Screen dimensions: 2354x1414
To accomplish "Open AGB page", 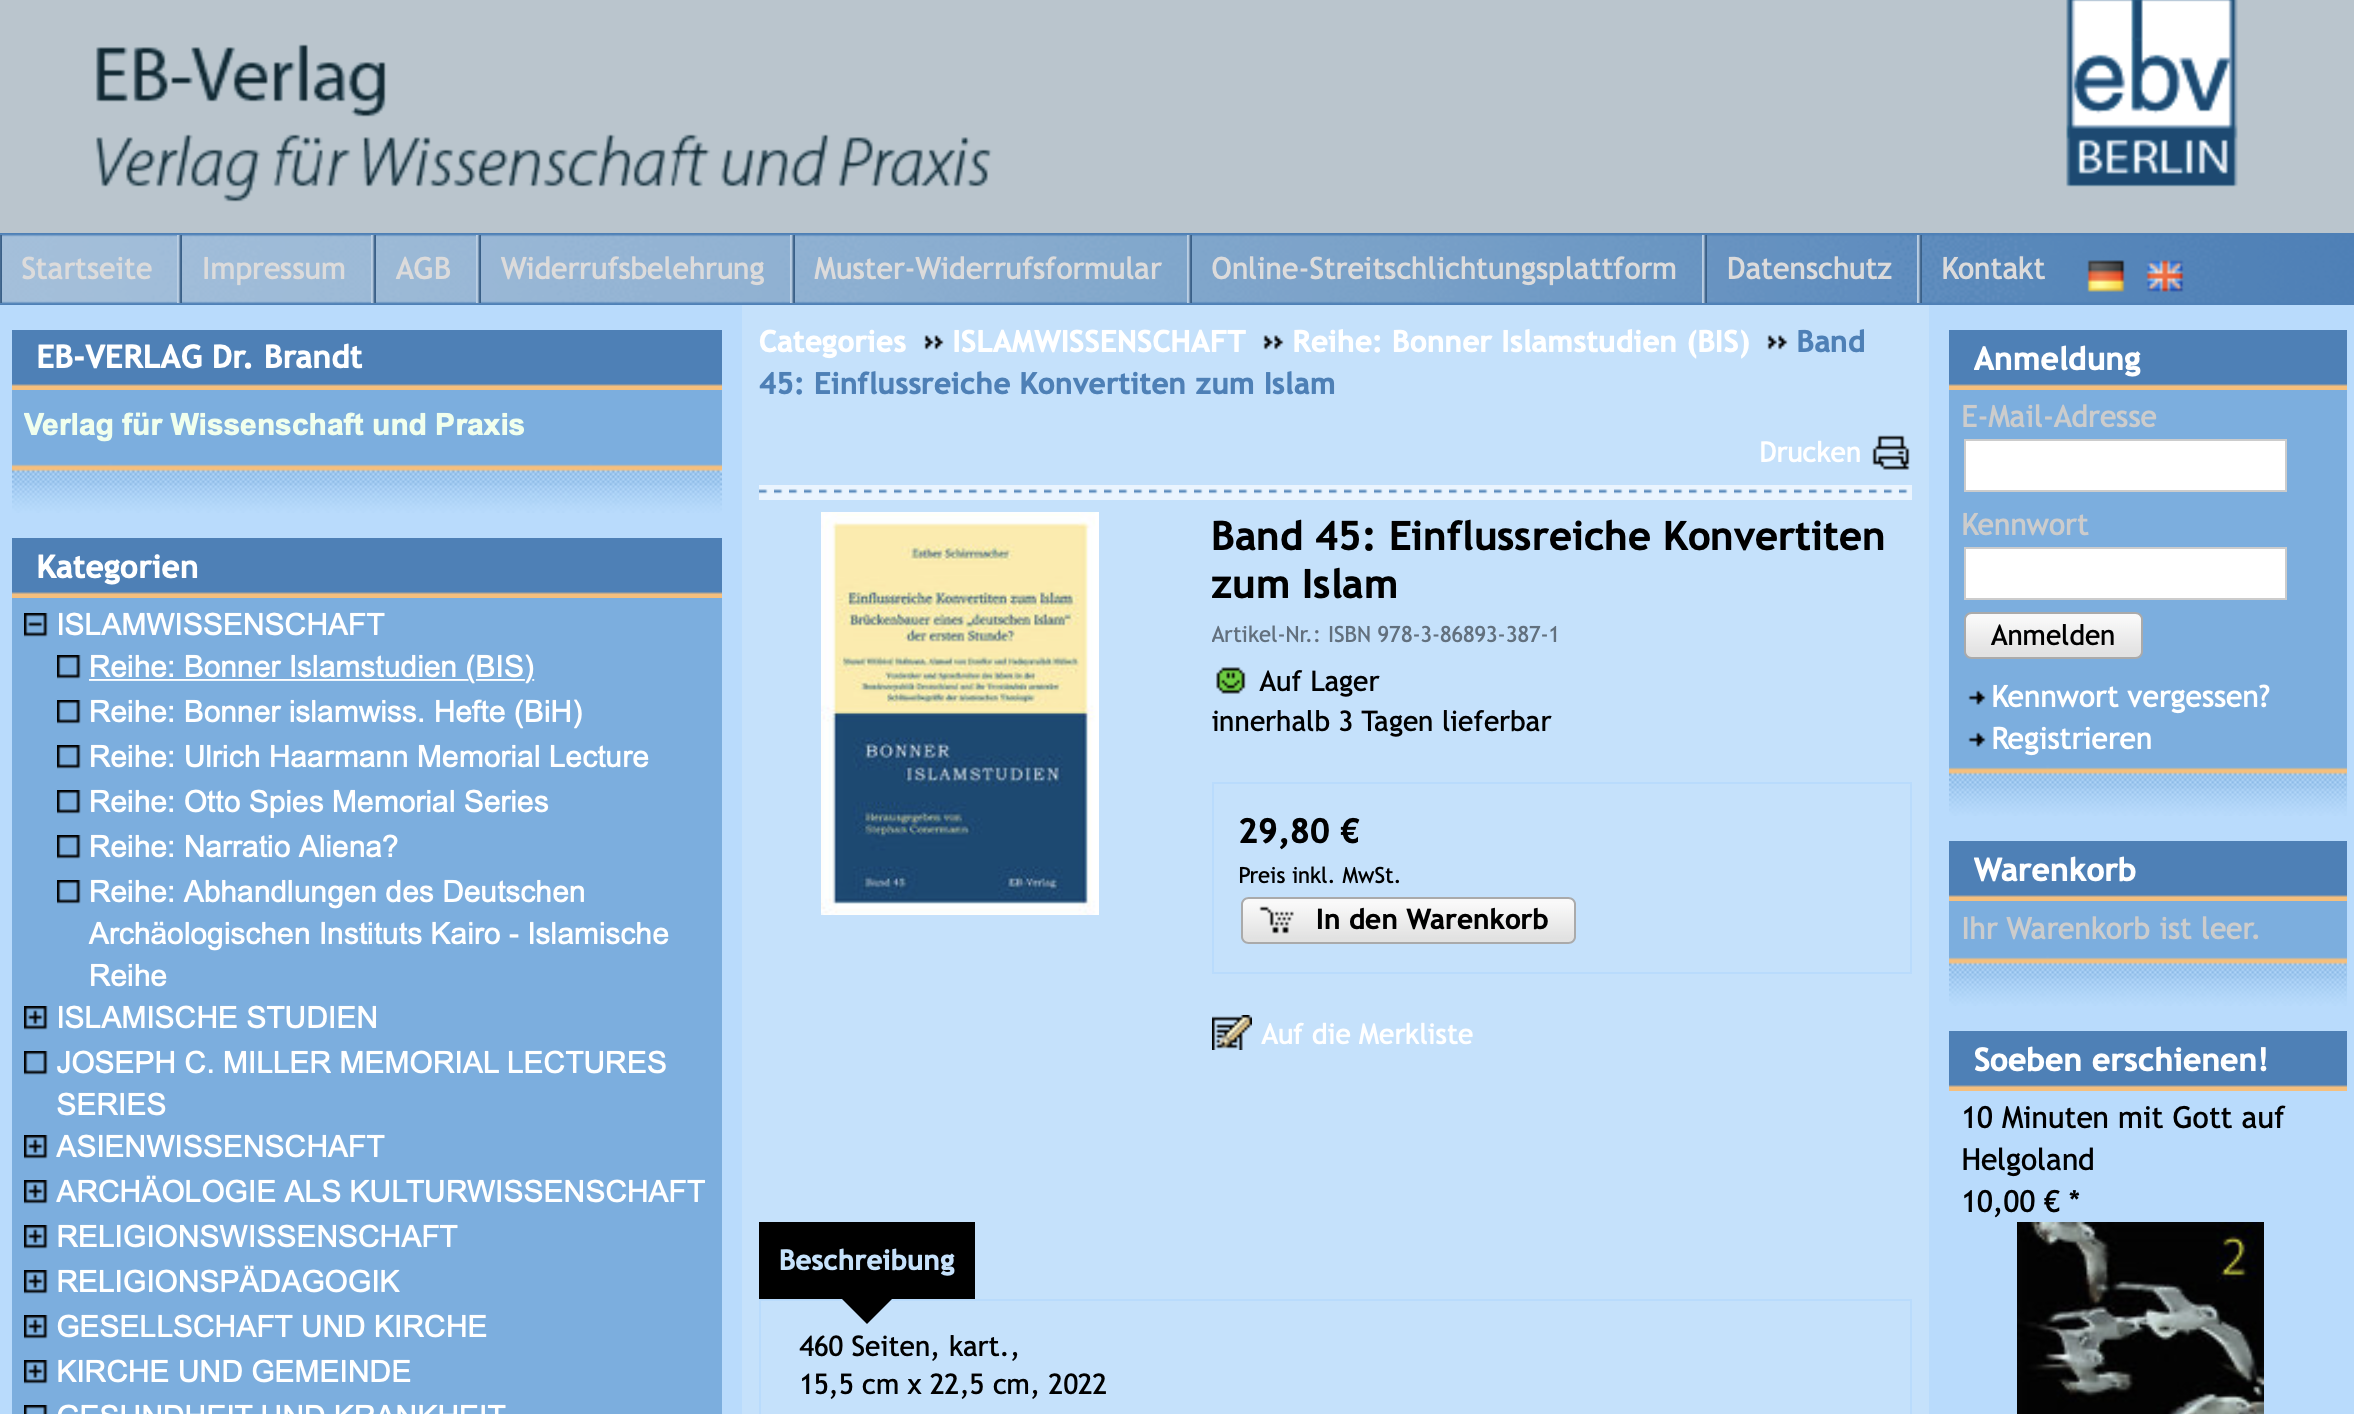I will [423, 269].
